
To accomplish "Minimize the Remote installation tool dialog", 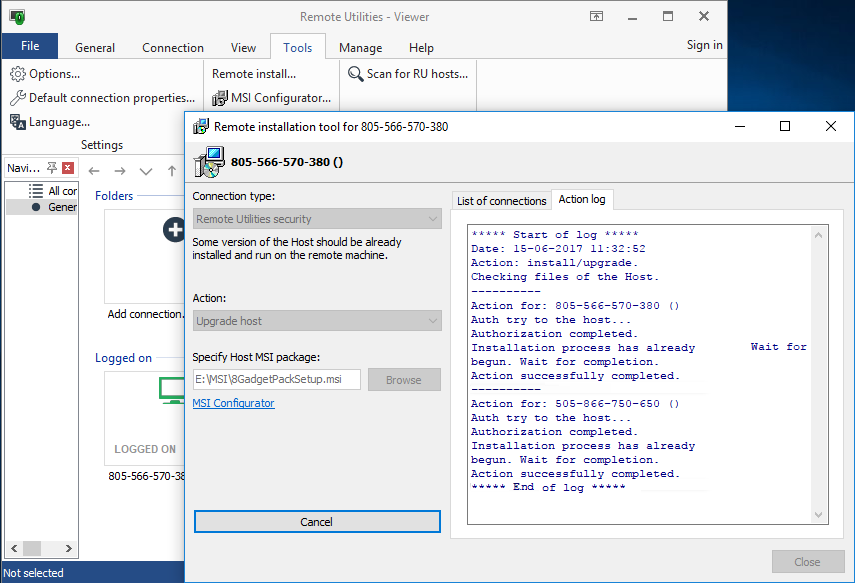I will (x=740, y=127).
